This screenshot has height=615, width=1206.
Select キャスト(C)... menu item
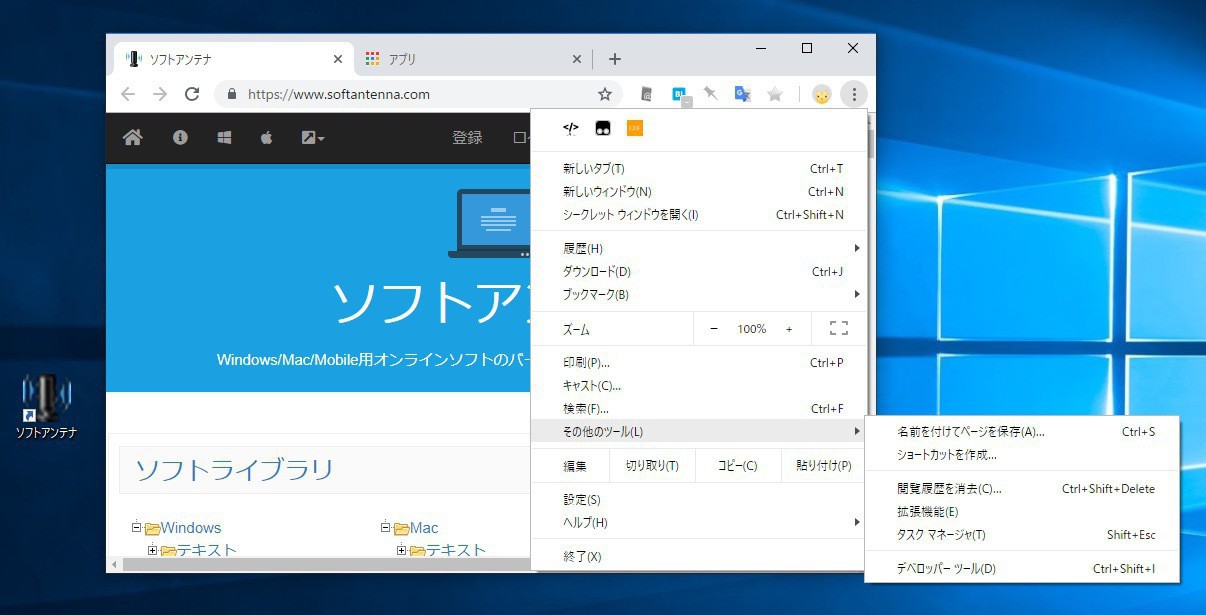(698, 386)
